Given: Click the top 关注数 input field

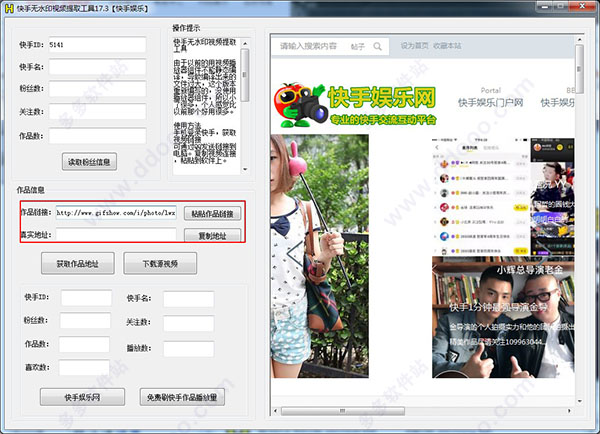Looking at the screenshot, I should 97,112.
